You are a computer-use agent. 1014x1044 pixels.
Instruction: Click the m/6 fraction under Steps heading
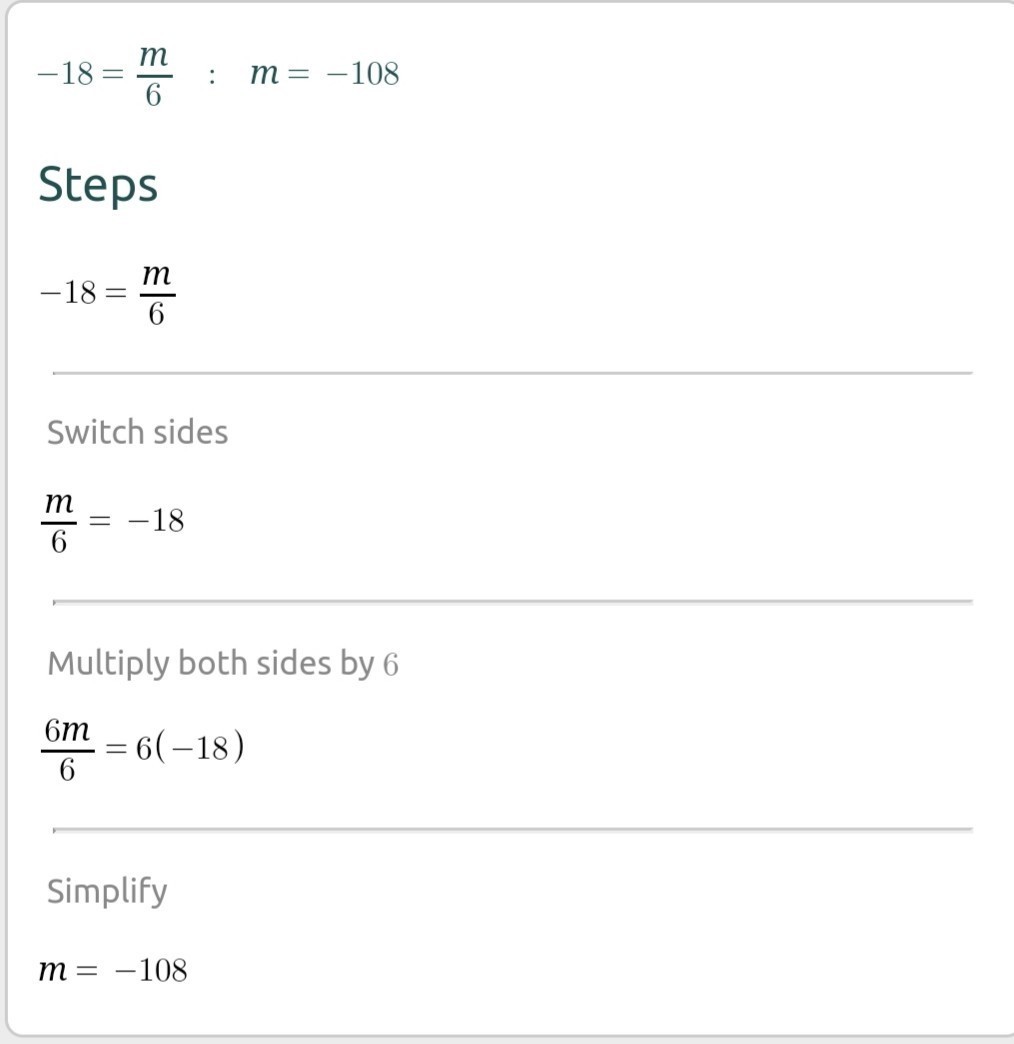(x=158, y=294)
